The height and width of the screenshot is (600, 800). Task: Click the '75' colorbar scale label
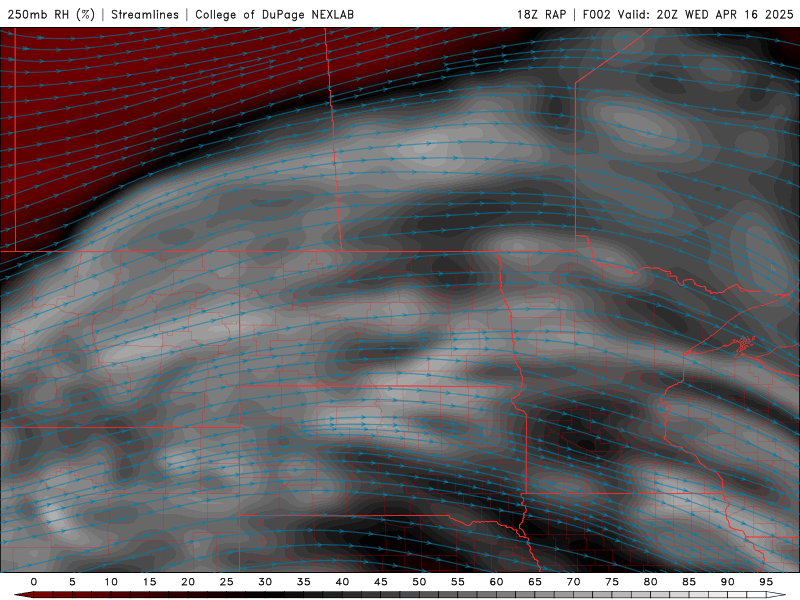pos(612,582)
